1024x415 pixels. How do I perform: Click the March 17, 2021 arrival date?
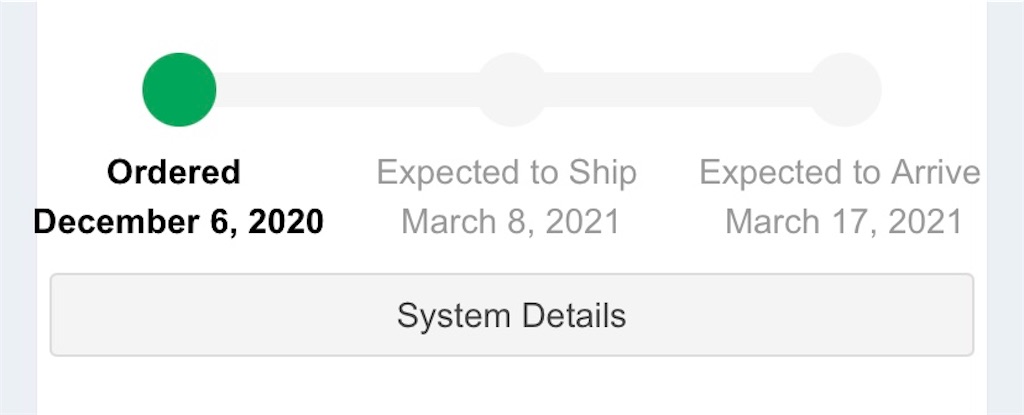843,221
